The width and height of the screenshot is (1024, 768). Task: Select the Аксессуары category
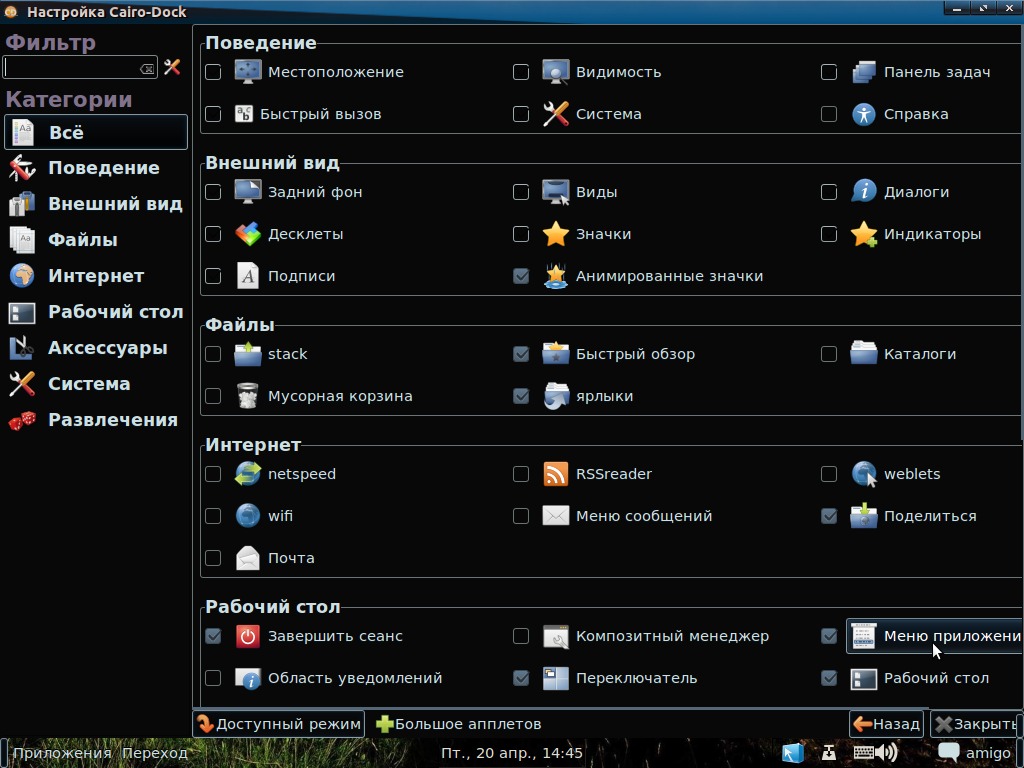(x=96, y=347)
